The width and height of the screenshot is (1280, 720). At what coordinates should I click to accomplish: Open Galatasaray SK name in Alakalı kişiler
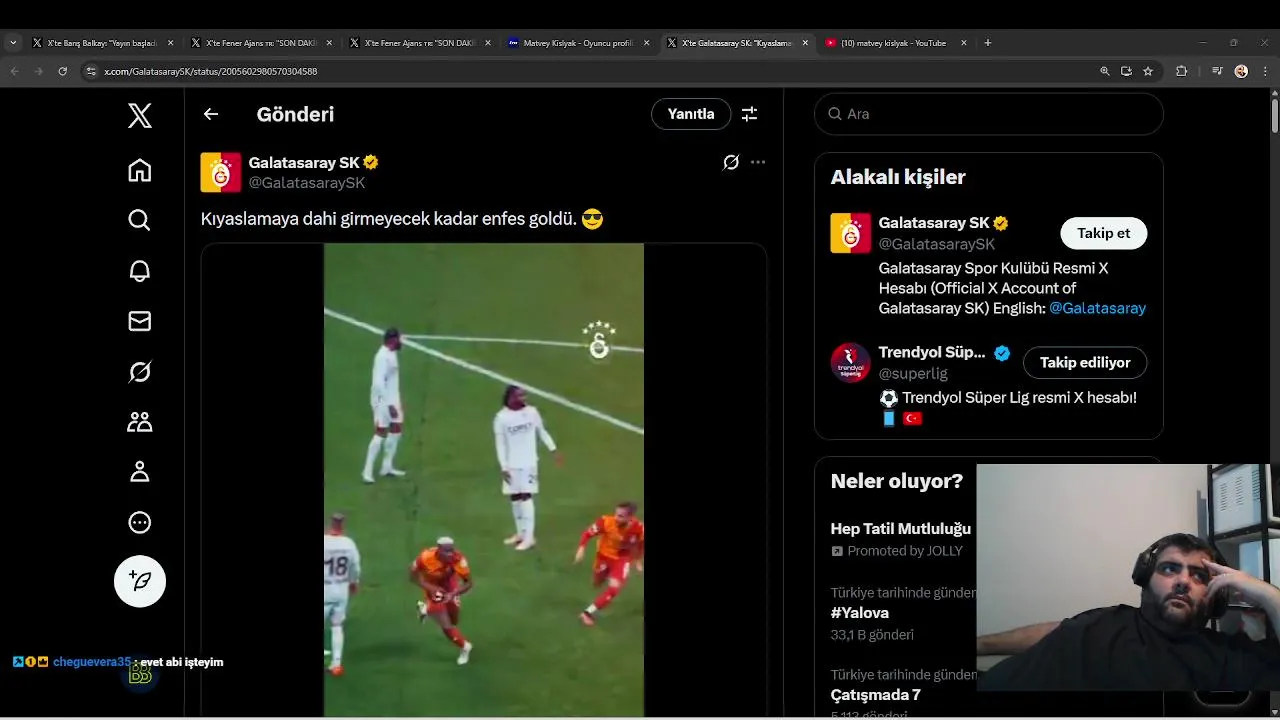pyautogui.click(x=934, y=223)
